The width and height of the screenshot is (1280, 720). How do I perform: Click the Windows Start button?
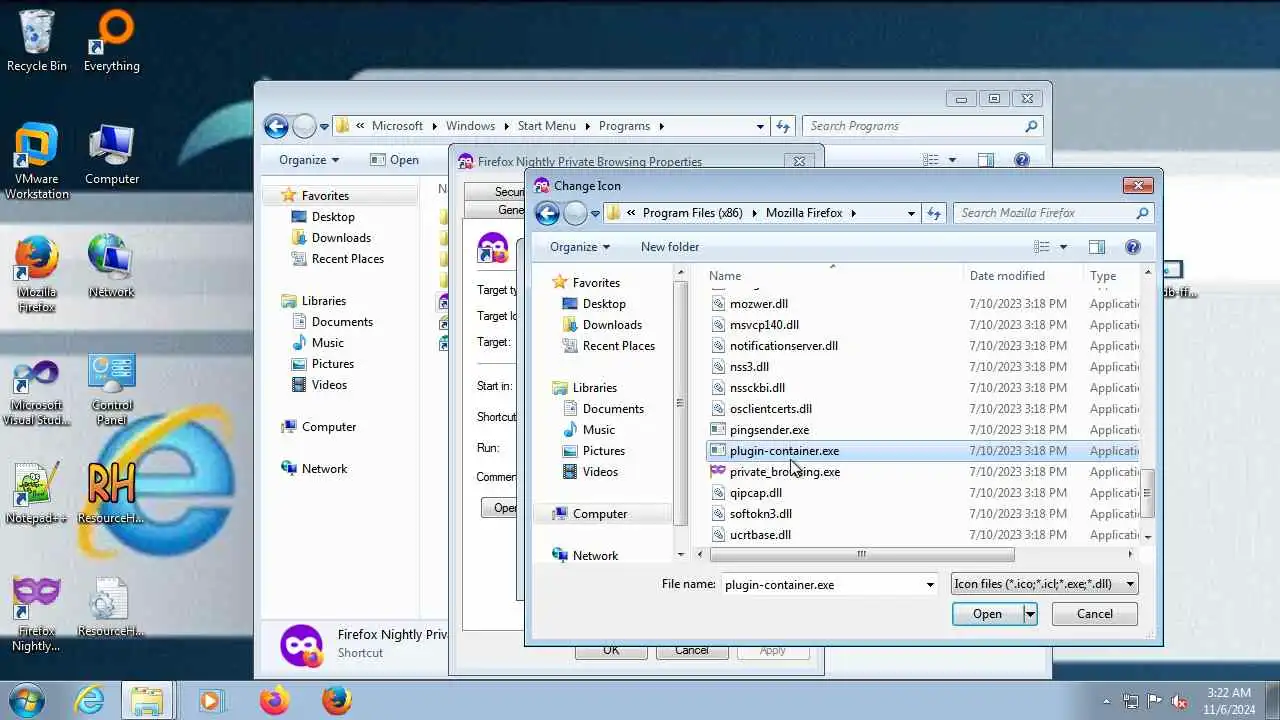[27, 699]
